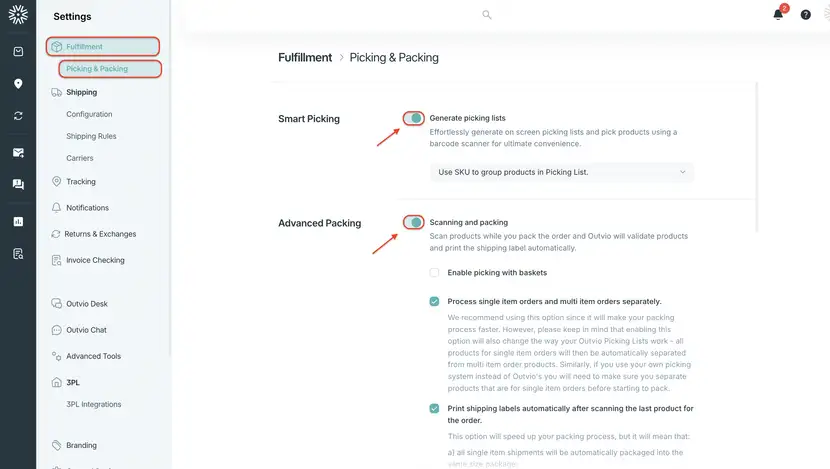Enable picking with baskets checkbox
Viewport: 830px width, 469px height.
(434, 273)
